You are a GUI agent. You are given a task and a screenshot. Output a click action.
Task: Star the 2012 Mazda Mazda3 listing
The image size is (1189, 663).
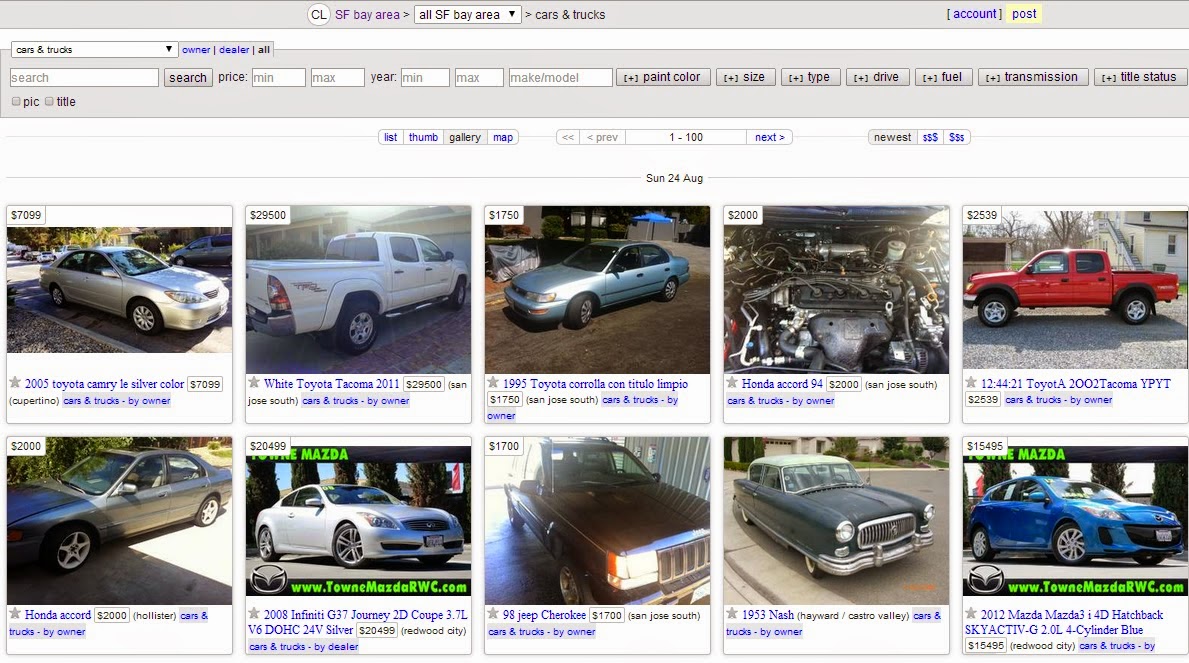(971, 613)
